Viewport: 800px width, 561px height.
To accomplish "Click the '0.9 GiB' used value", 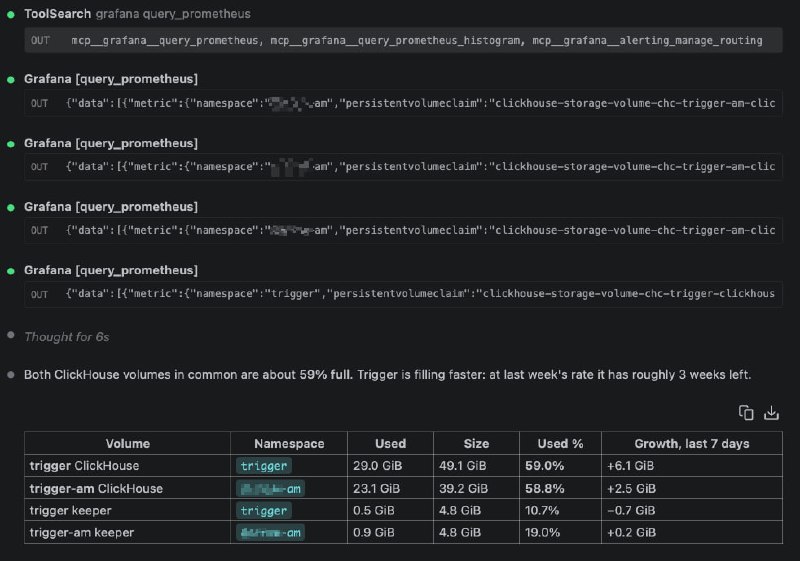I will [373, 532].
